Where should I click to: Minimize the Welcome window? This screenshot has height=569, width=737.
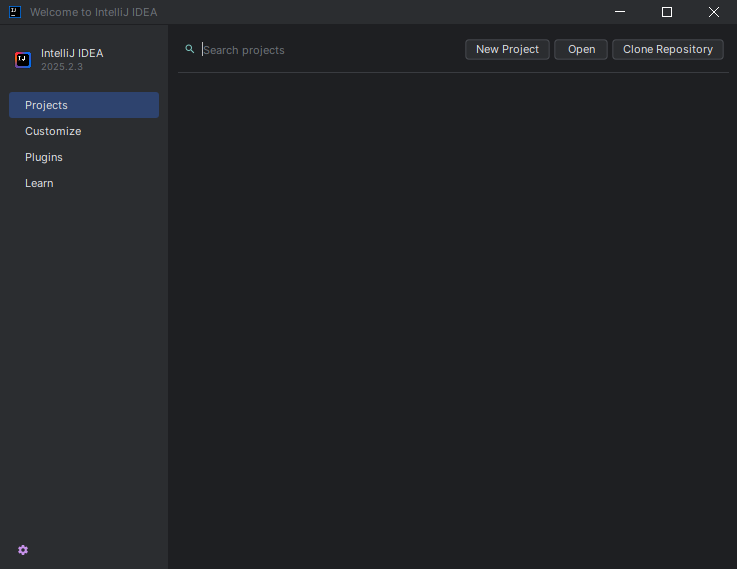(x=621, y=12)
